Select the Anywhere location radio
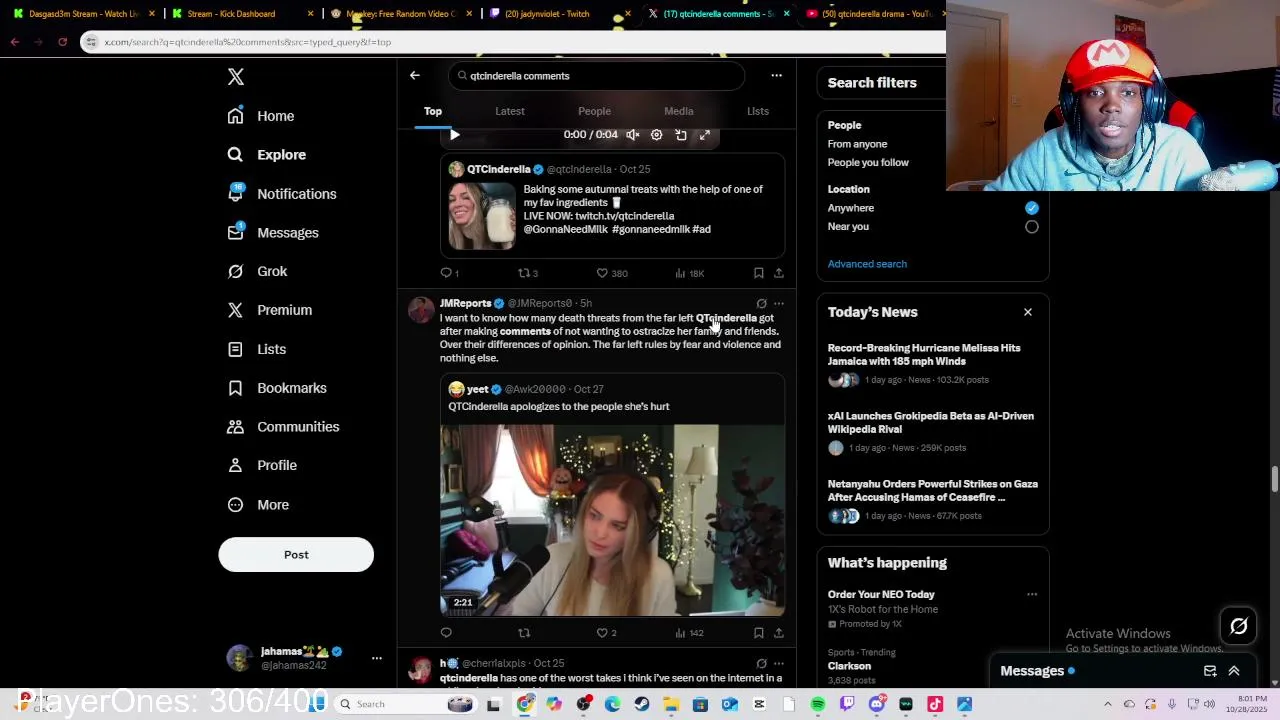This screenshot has width=1280, height=720. 1032,208
